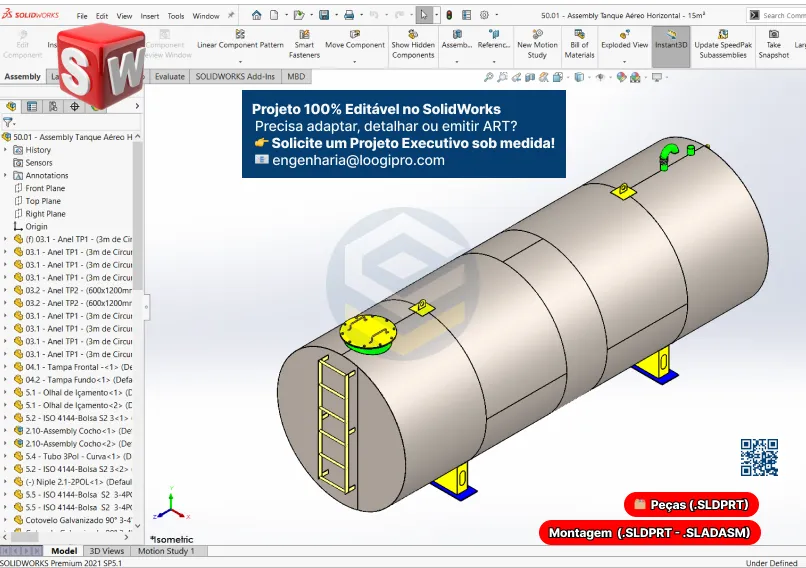The width and height of the screenshot is (806, 568).
Task: Open the ConfigurationManager panel tab
Action: coord(53,106)
